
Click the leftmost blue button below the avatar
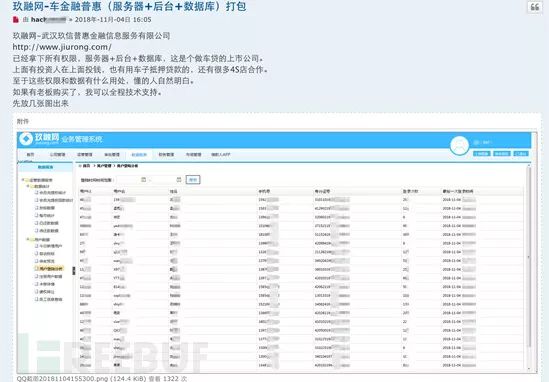[482, 153]
